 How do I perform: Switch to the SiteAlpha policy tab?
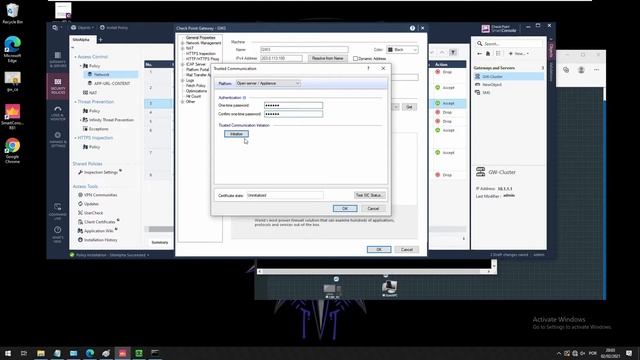pyautogui.click(x=81, y=40)
